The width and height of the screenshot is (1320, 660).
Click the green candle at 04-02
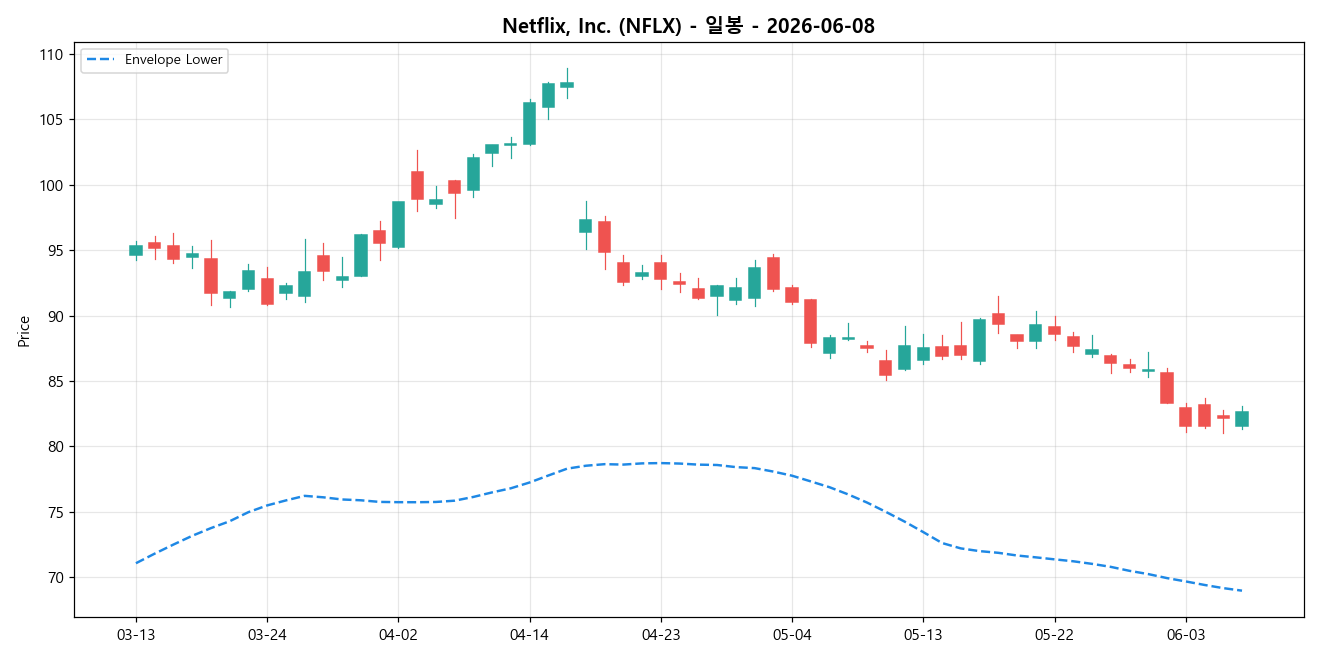click(x=398, y=225)
